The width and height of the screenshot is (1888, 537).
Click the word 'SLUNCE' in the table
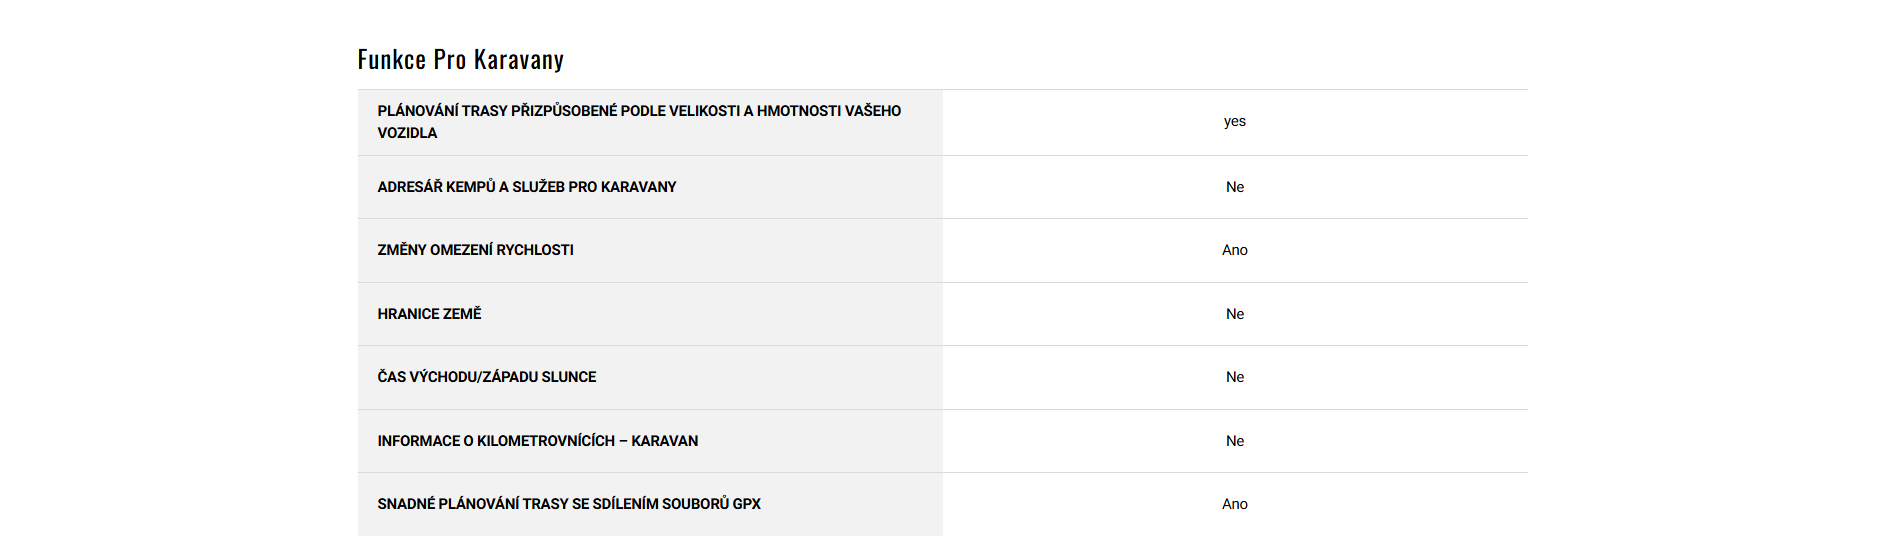tap(568, 377)
